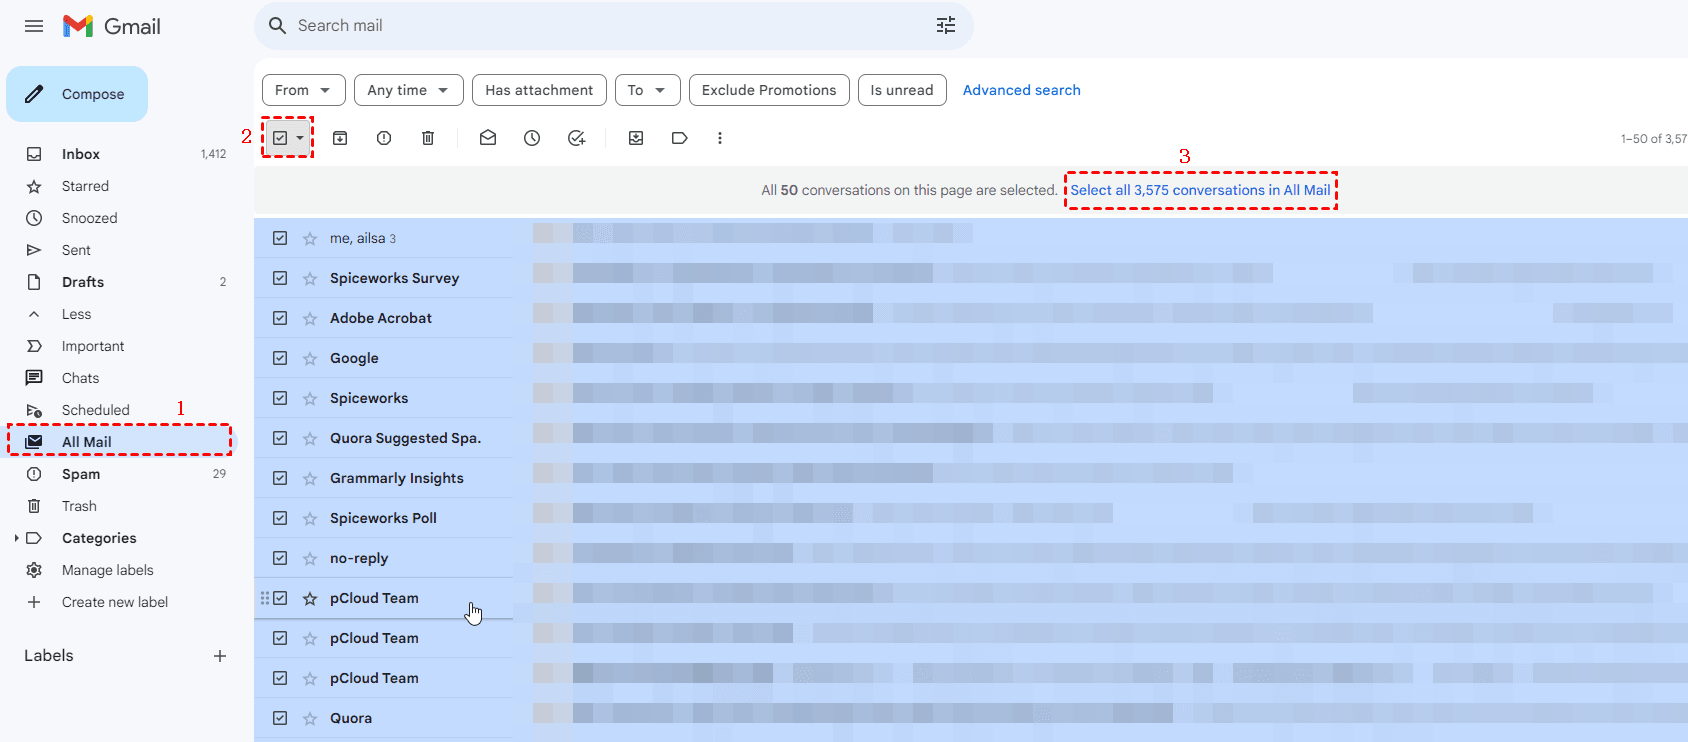Uncheck the Grammarly Insights email
1688x742 pixels.
(x=280, y=478)
